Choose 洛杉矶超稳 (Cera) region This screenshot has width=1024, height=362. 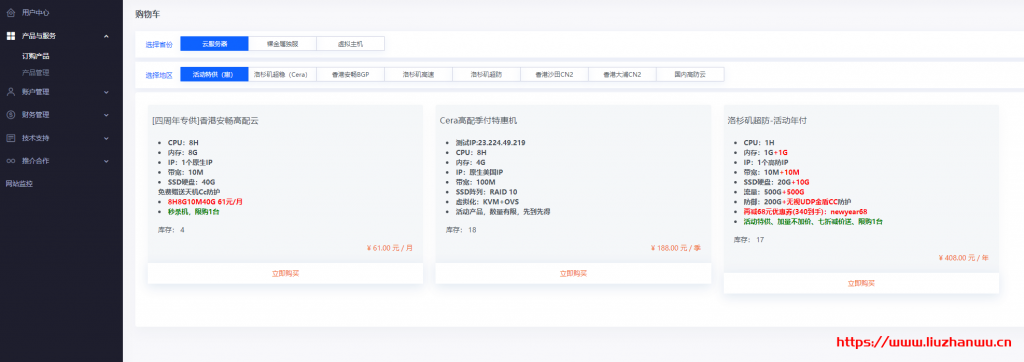pos(282,74)
